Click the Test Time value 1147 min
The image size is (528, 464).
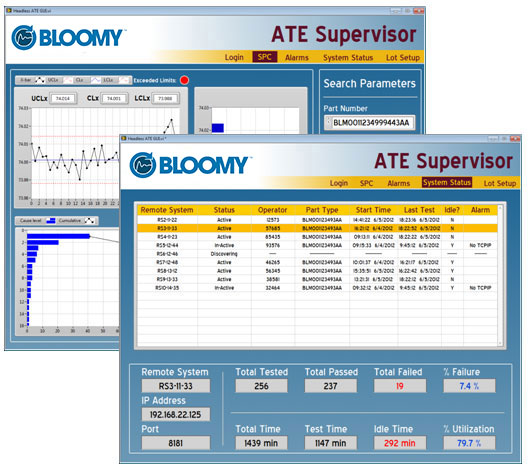(x=330, y=443)
